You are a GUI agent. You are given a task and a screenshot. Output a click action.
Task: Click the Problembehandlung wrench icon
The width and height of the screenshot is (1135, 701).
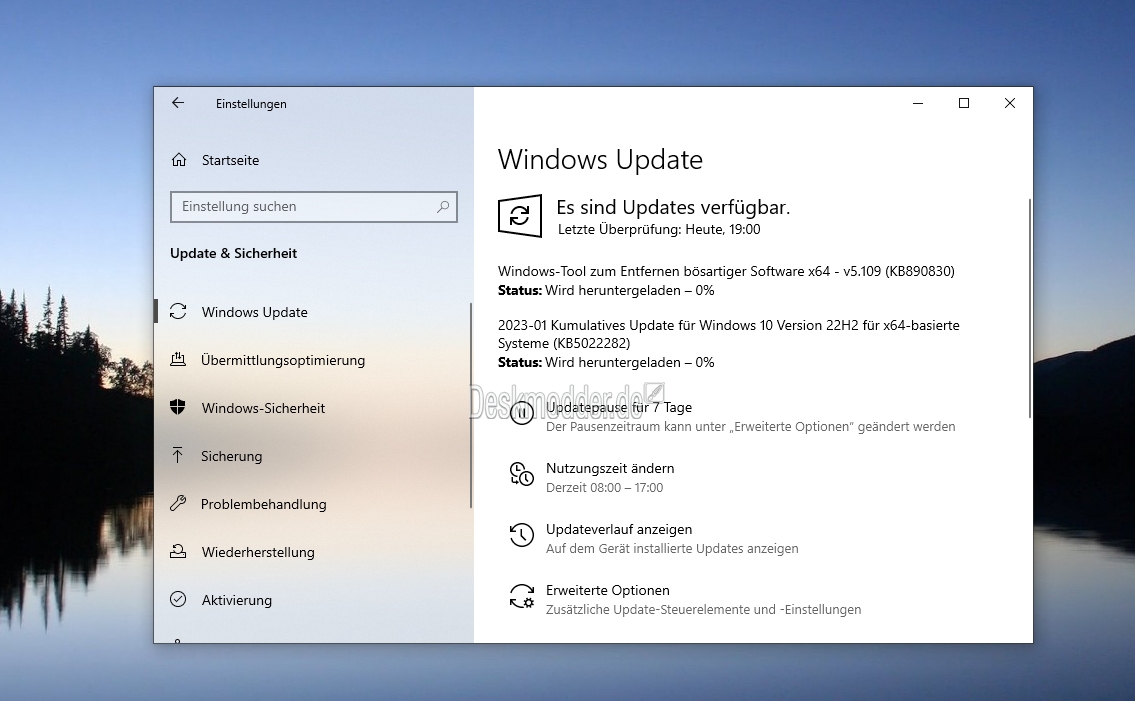pyautogui.click(x=178, y=503)
